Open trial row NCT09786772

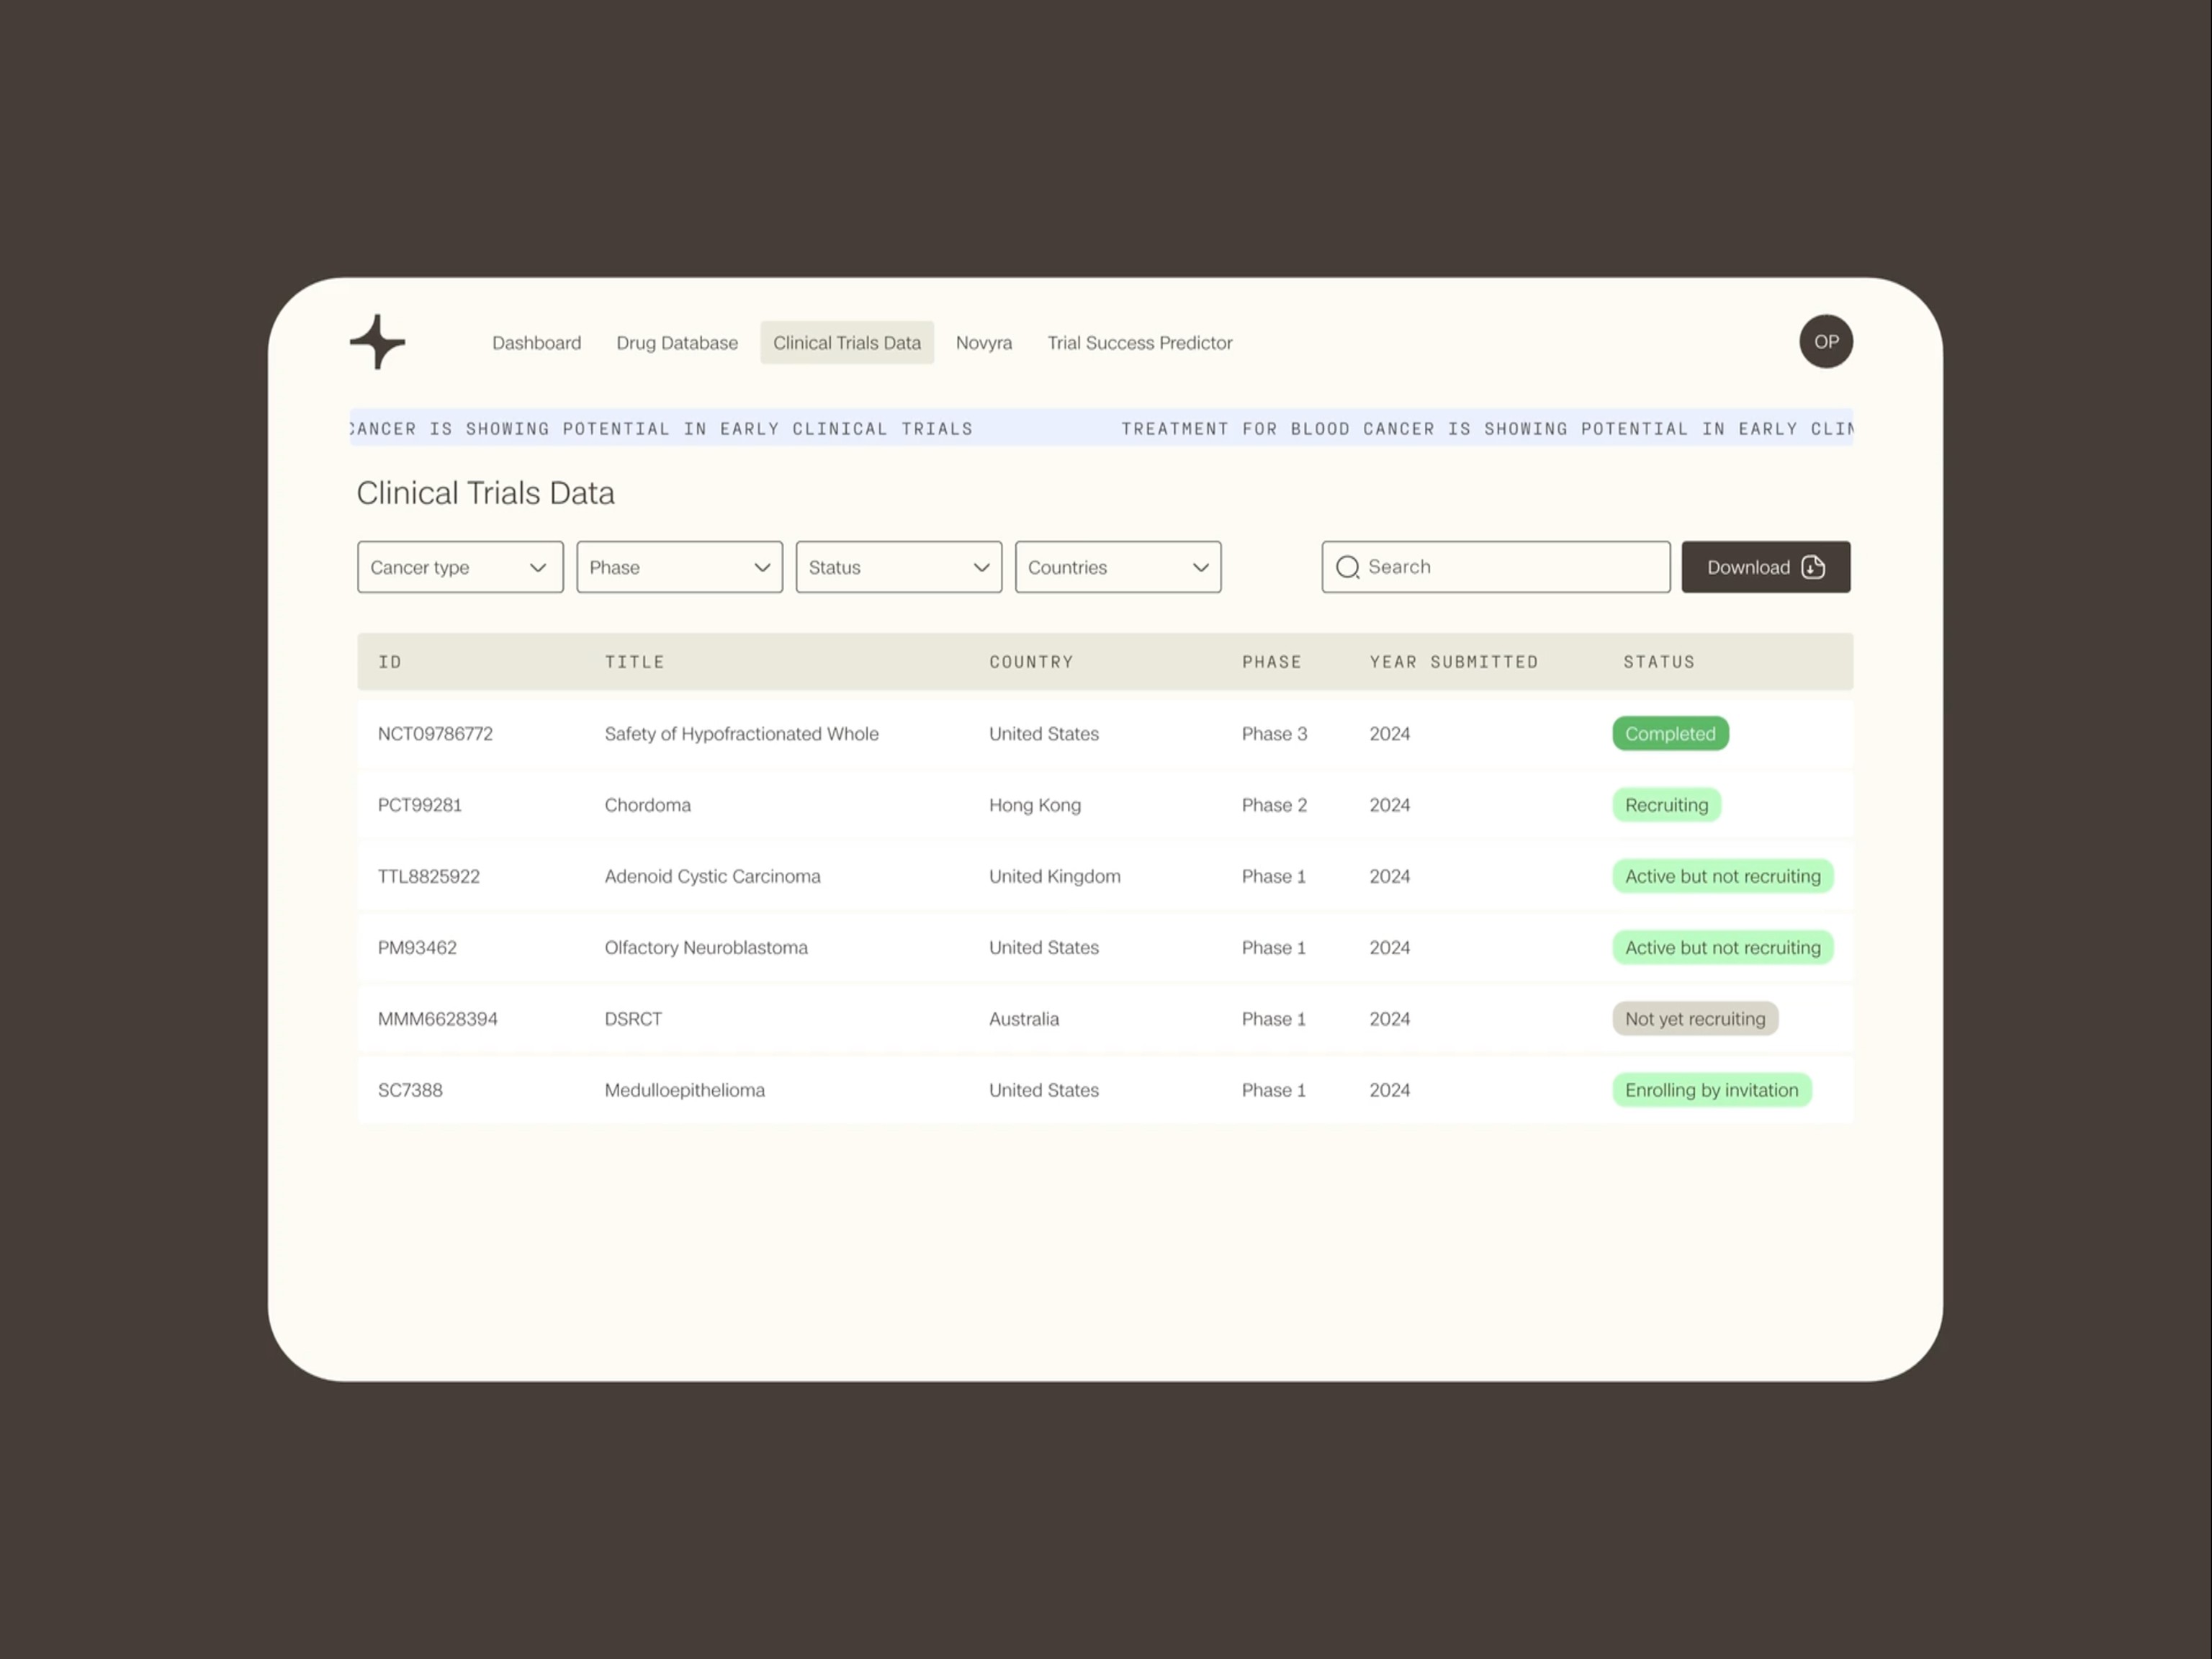(x=435, y=734)
